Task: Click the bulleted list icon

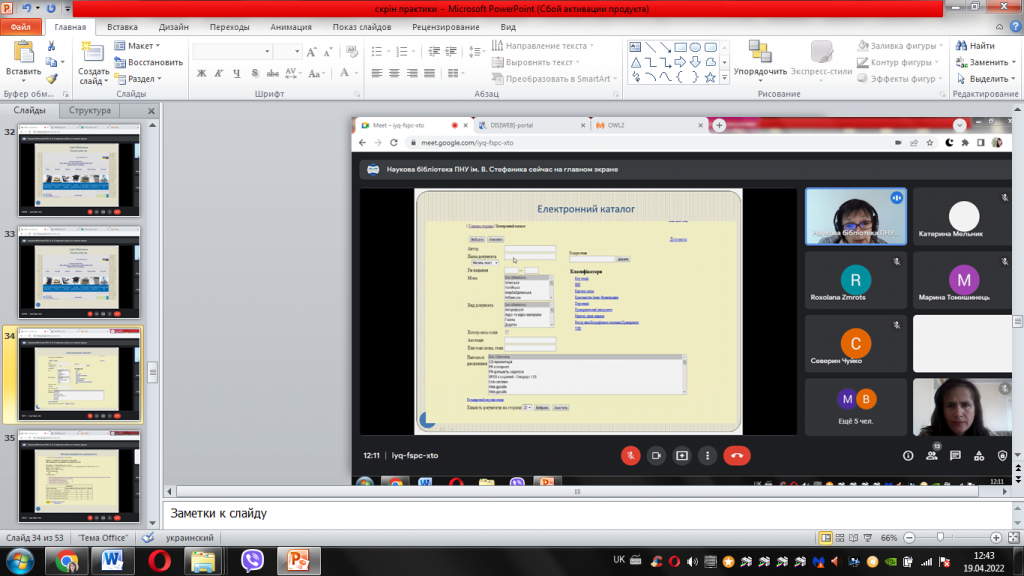Action: (x=377, y=51)
